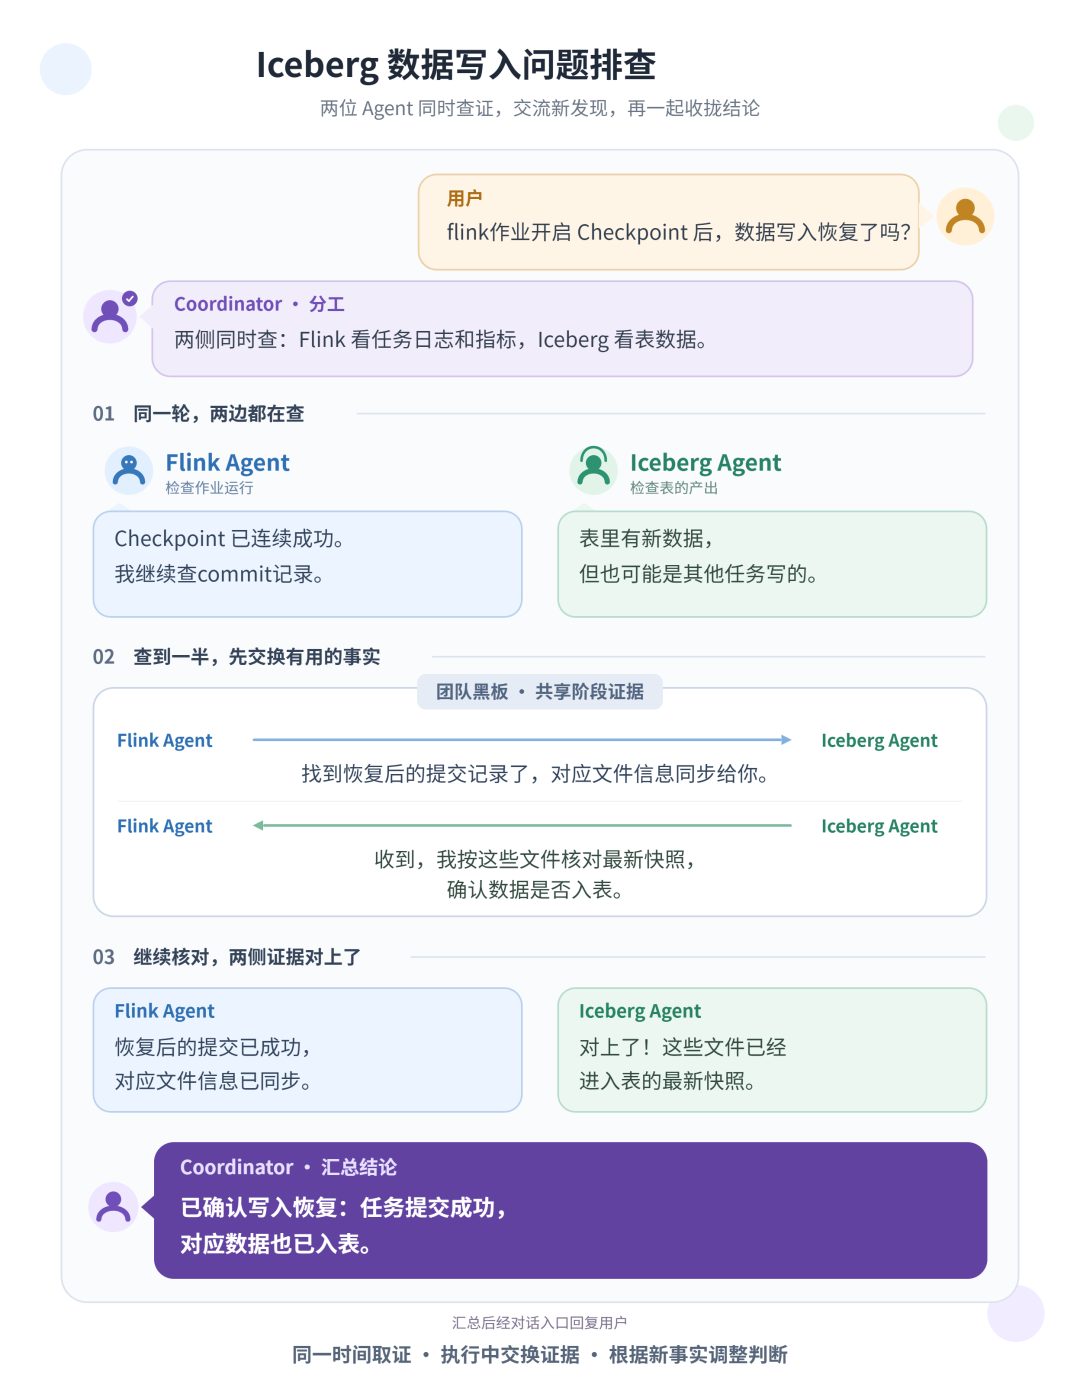Screen dimensions: 1080x1400
Task: Select the 团队黑板 · 共享阶段证据 tab label
Action: click(x=540, y=692)
